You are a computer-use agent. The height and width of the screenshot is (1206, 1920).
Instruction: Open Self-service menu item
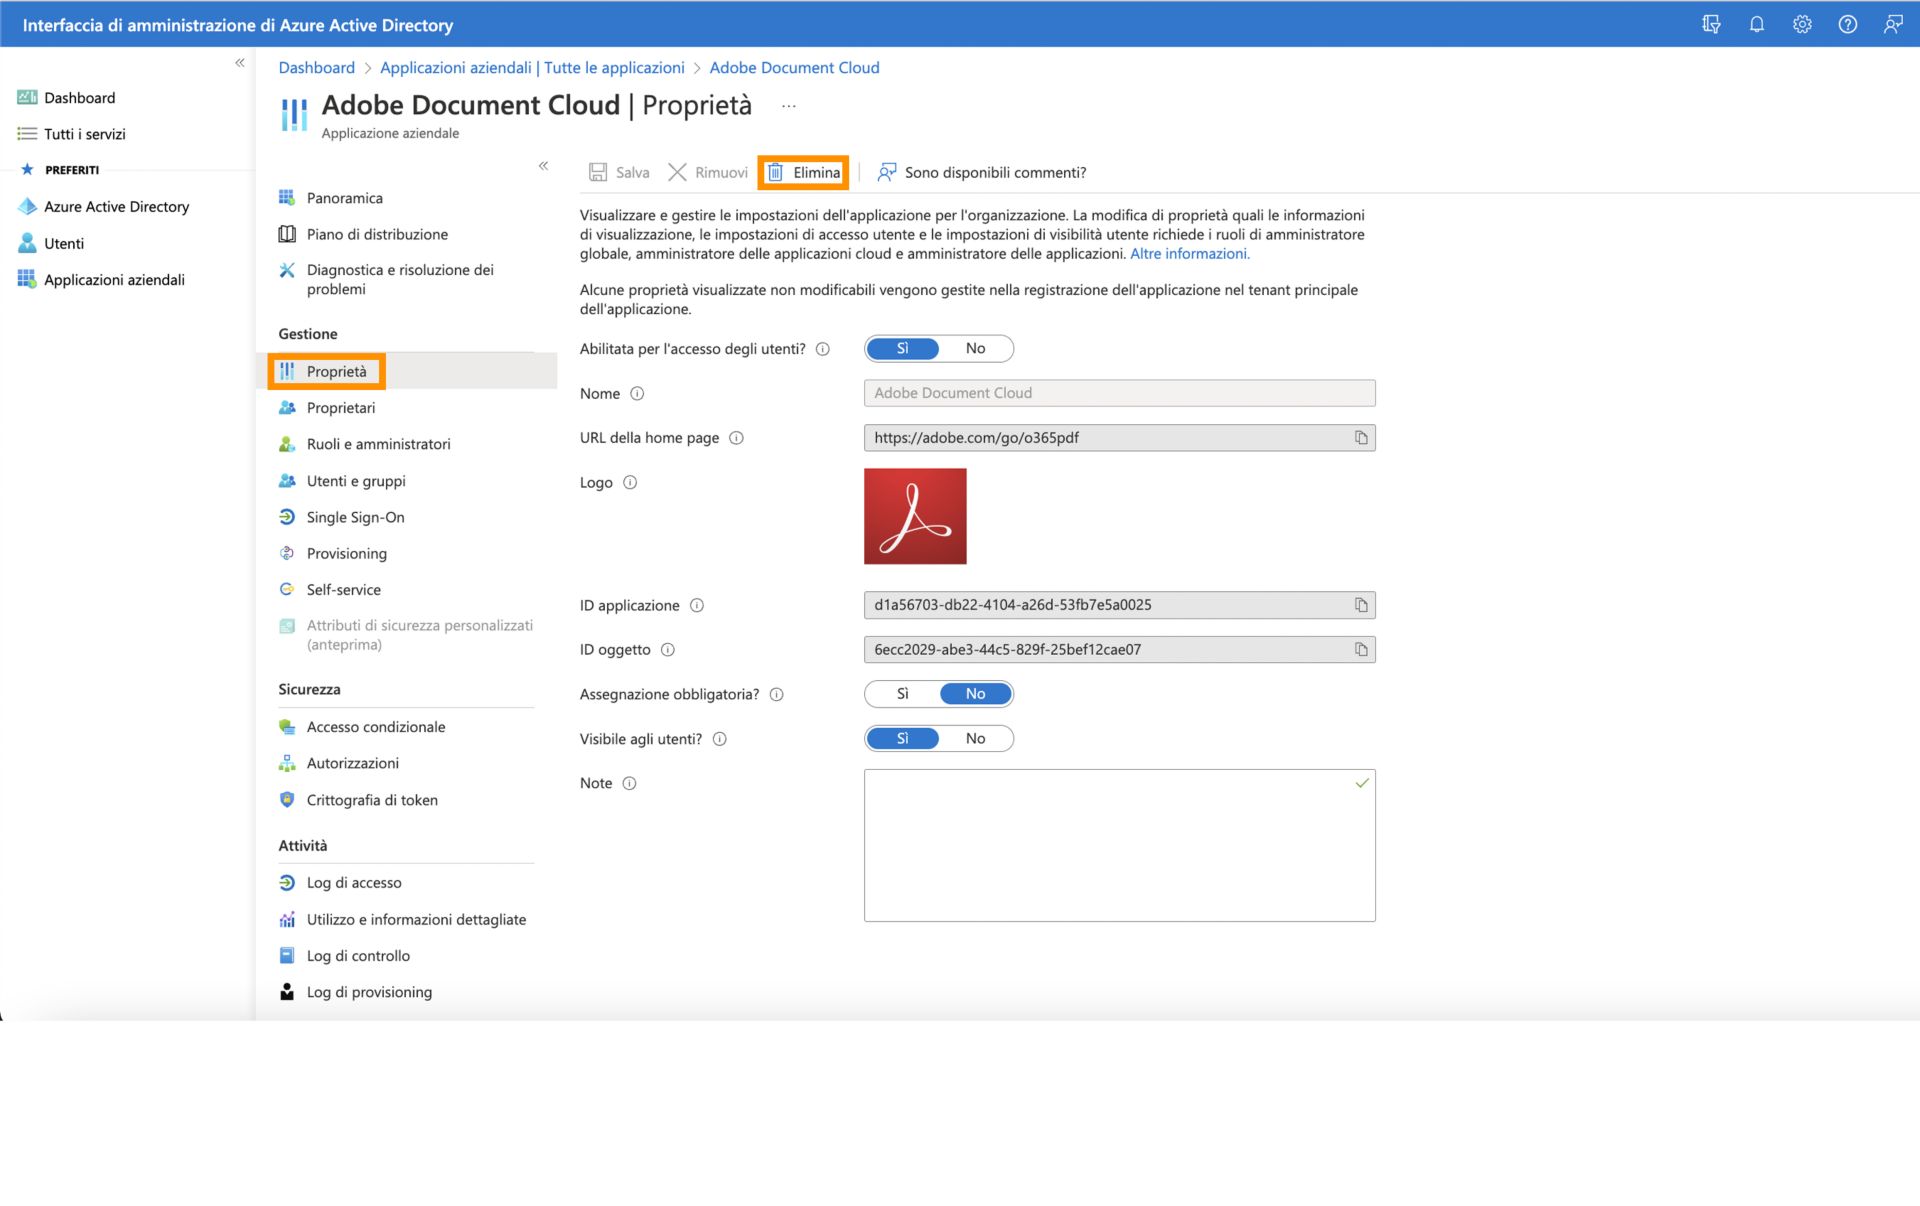click(343, 590)
